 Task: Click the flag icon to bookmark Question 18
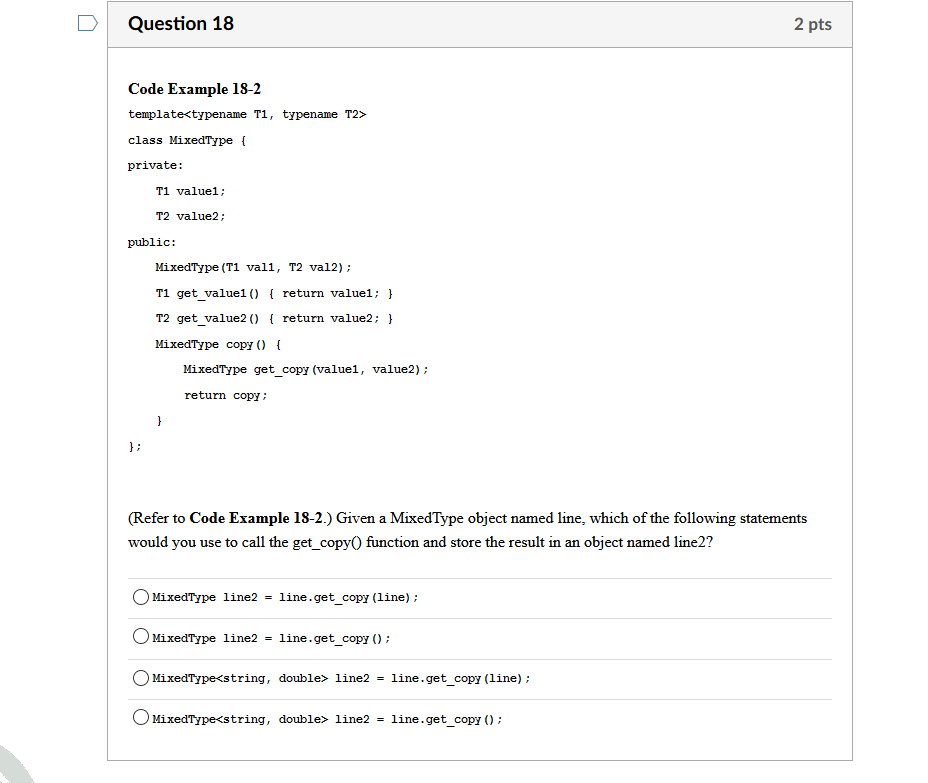tap(87, 22)
